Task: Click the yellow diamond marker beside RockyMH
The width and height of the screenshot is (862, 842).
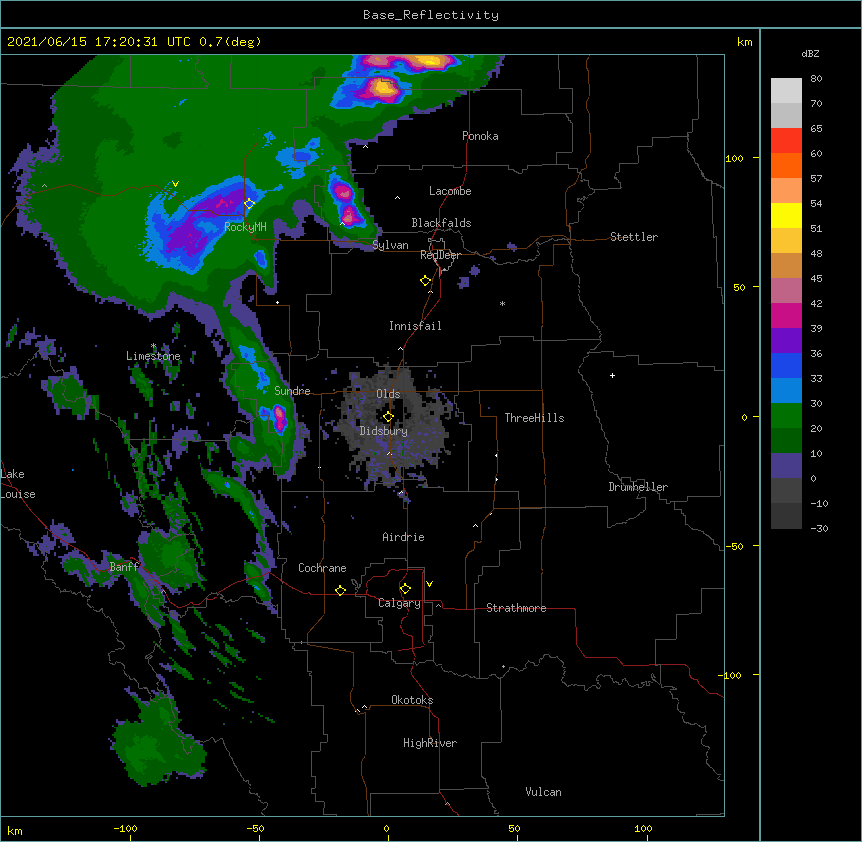Action: tap(249, 204)
